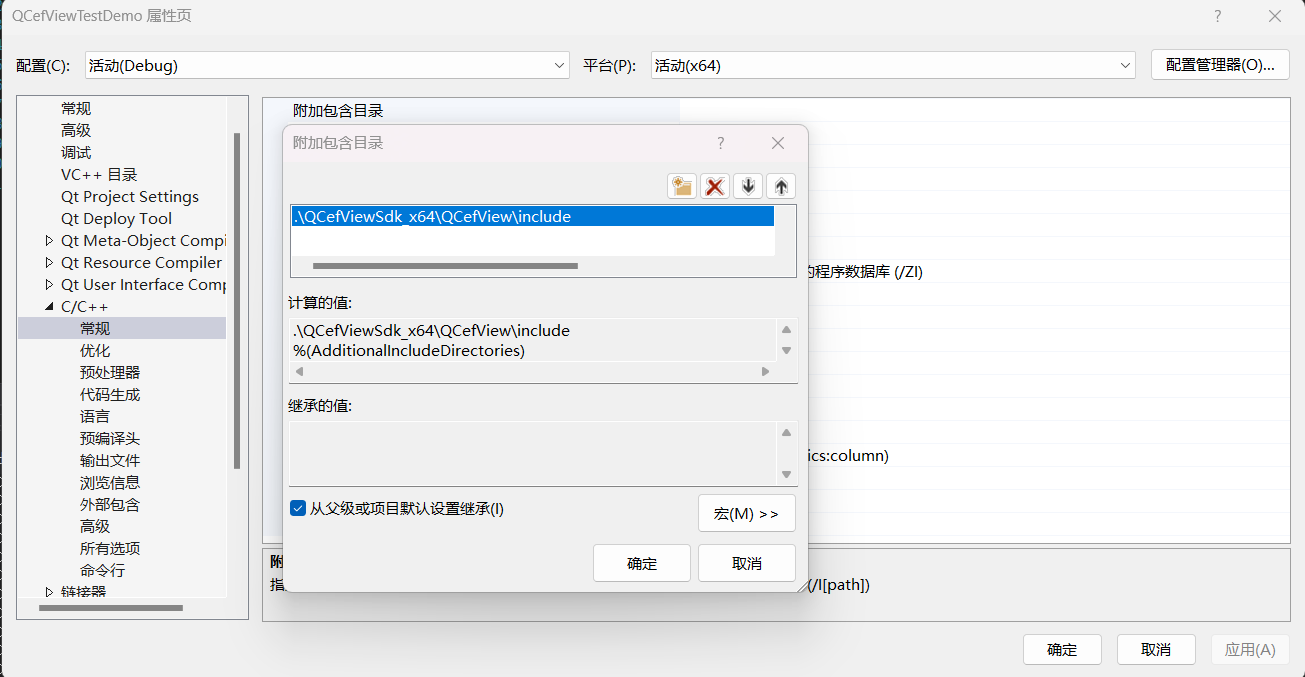1305x677 pixels.
Task: Open the 配置管理器(O)... button
Action: click(1220, 65)
